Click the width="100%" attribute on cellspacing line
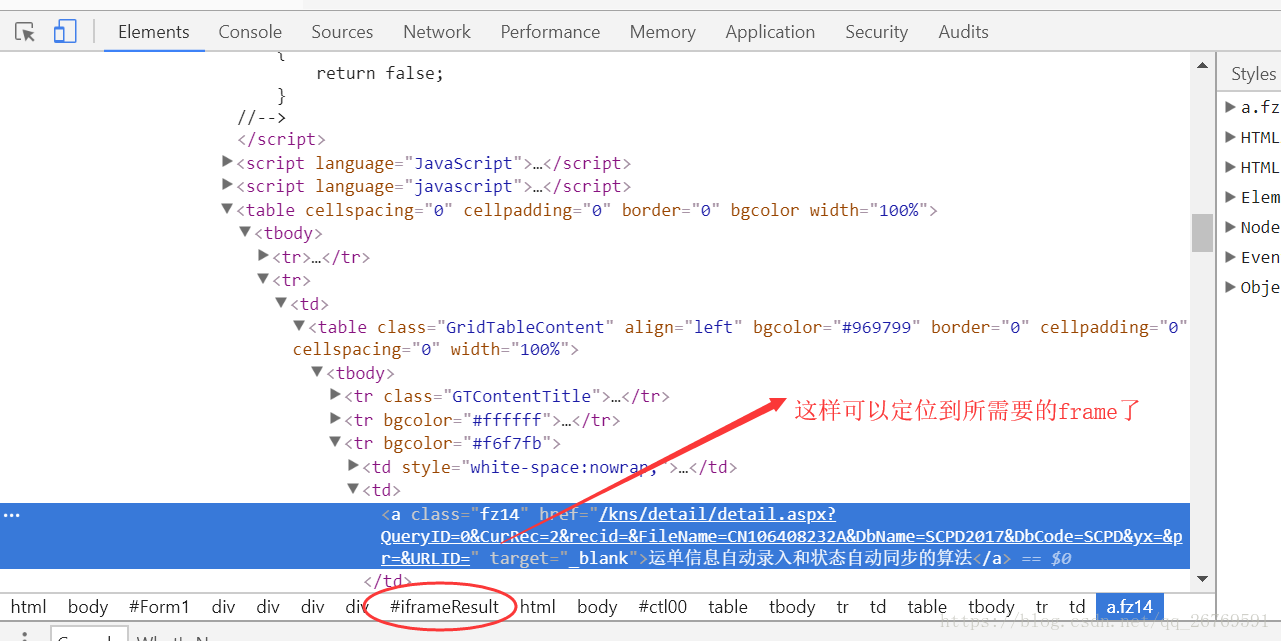This screenshot has height=641, width=1281. 510,349
